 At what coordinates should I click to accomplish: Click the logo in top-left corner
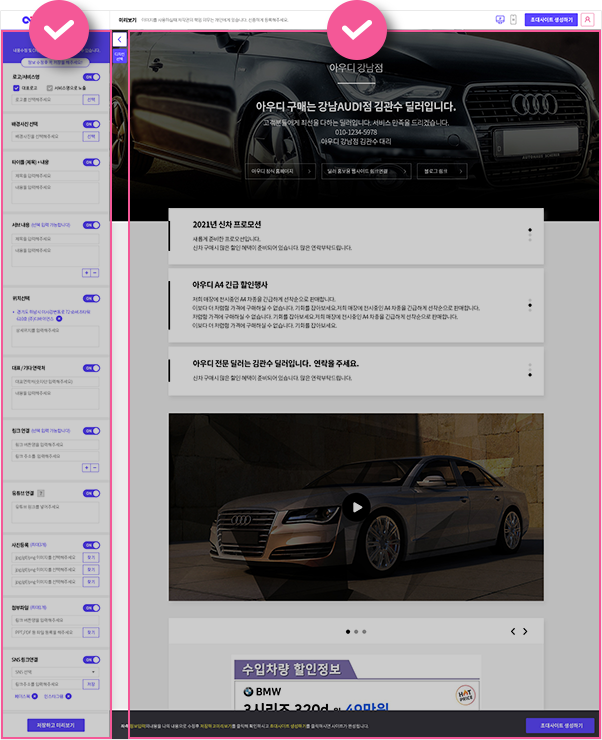point(26,19)
